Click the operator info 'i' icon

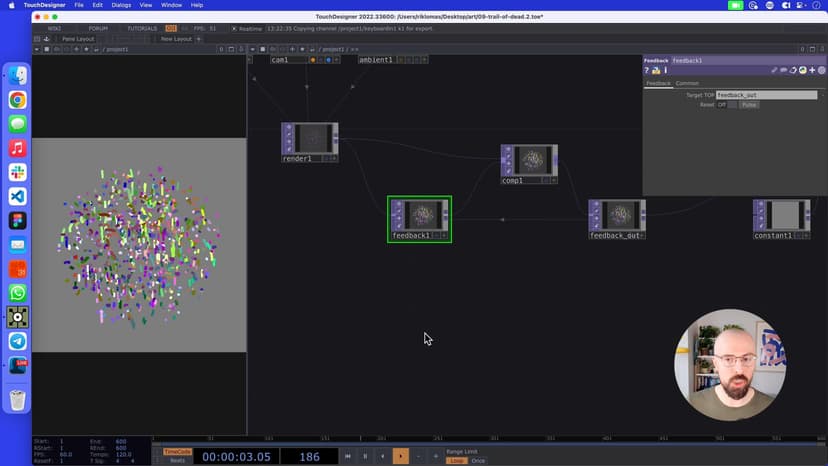663,70
